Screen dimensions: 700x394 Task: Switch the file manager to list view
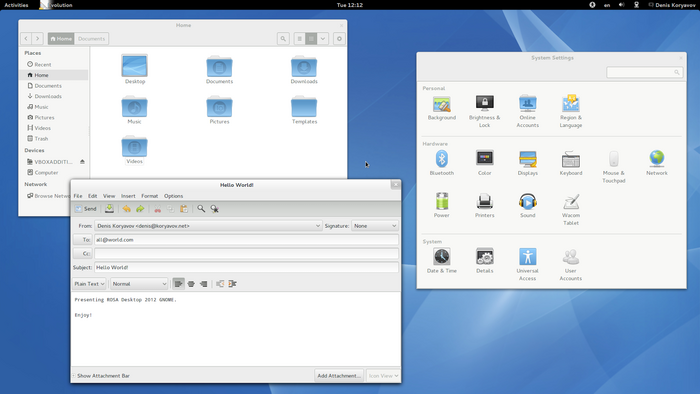pyautogui.click(x=300, y=39)
